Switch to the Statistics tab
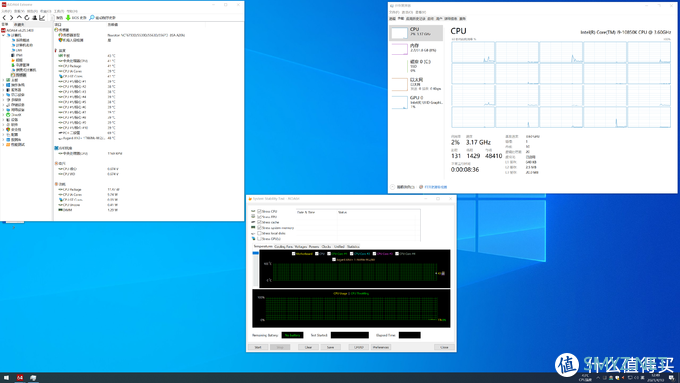 point(353,246)
